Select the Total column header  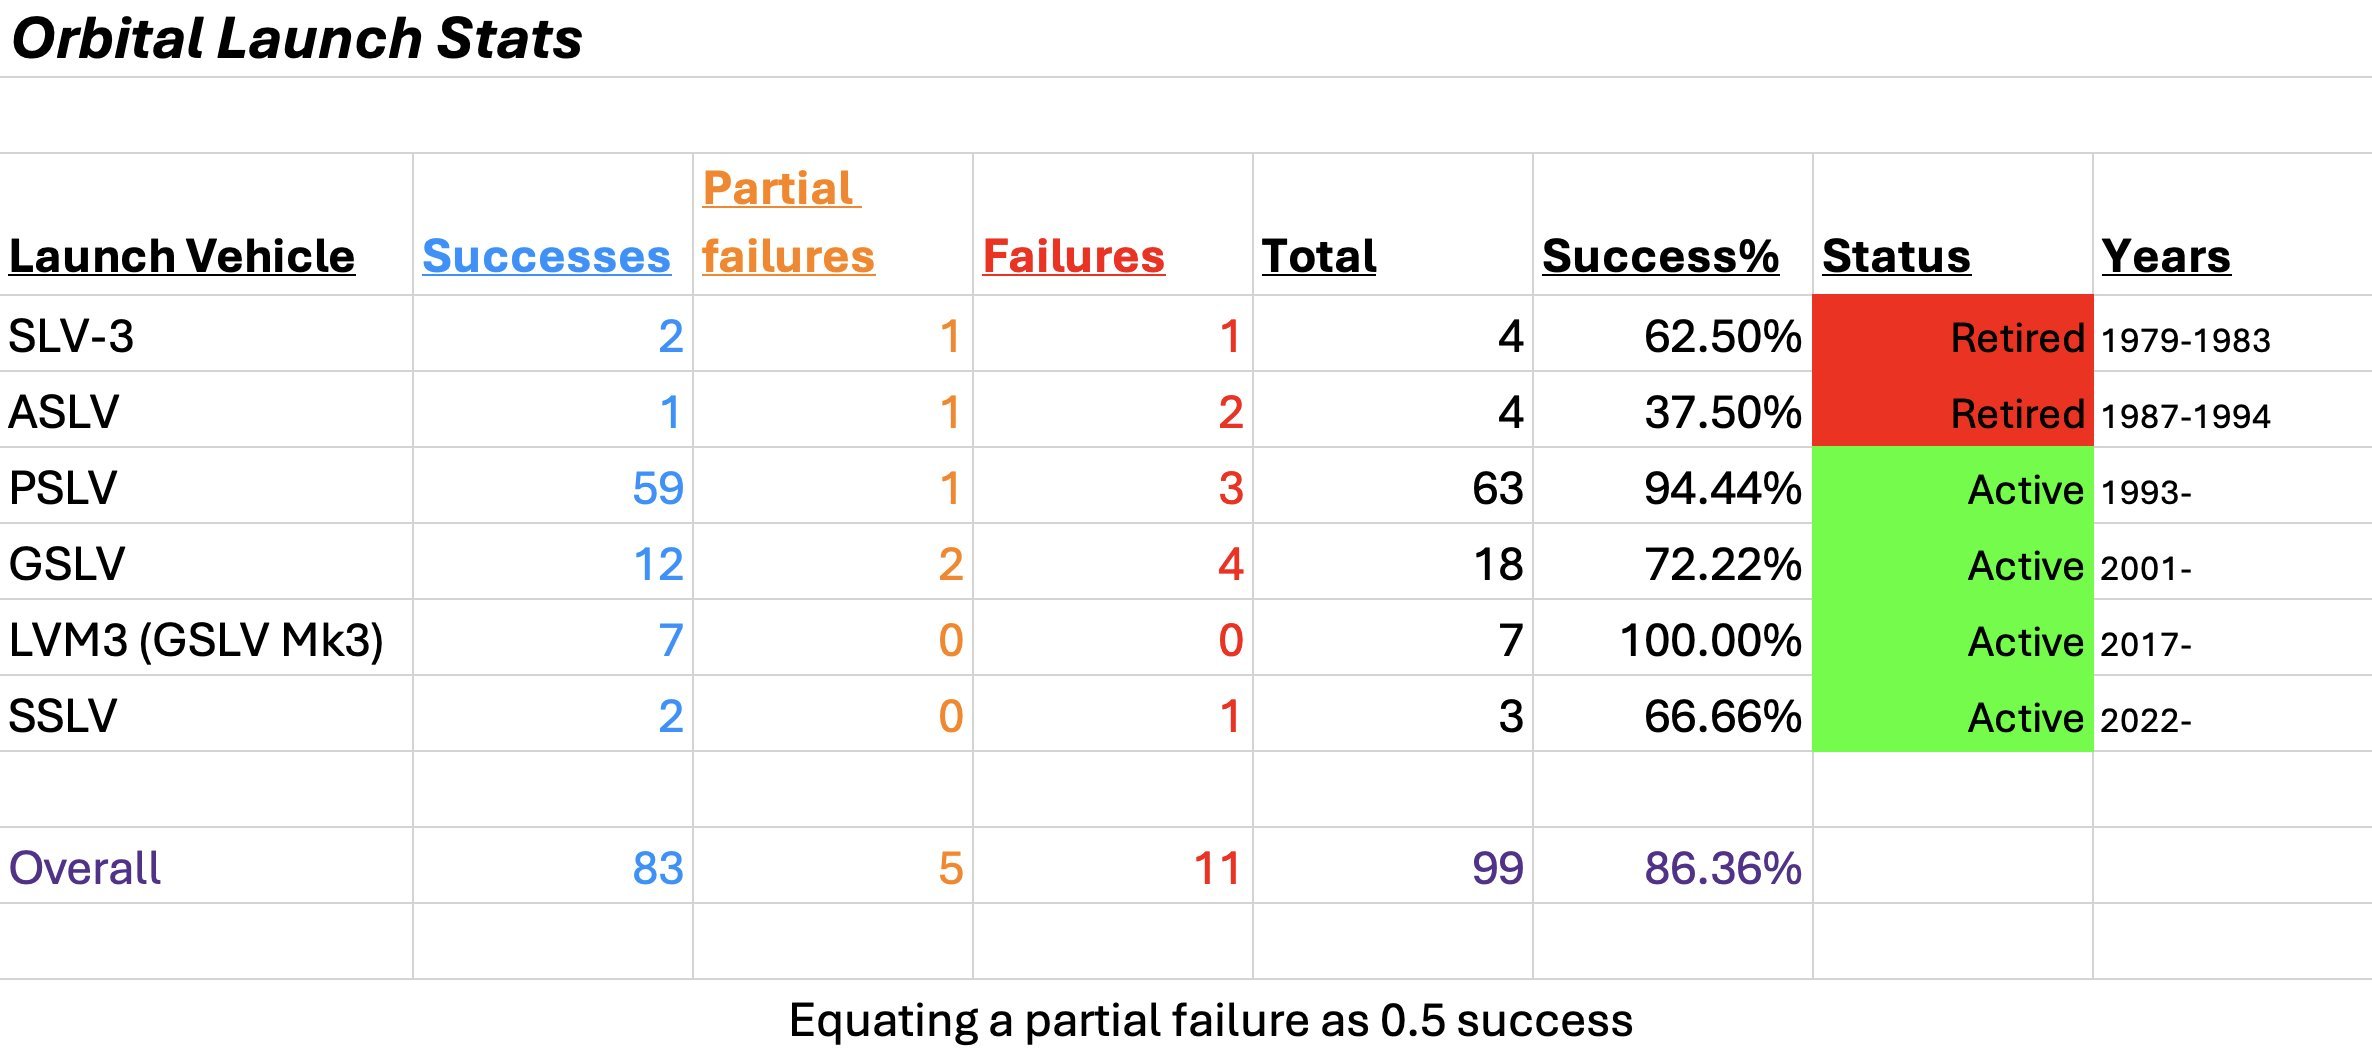click(x=1318, y=256)
